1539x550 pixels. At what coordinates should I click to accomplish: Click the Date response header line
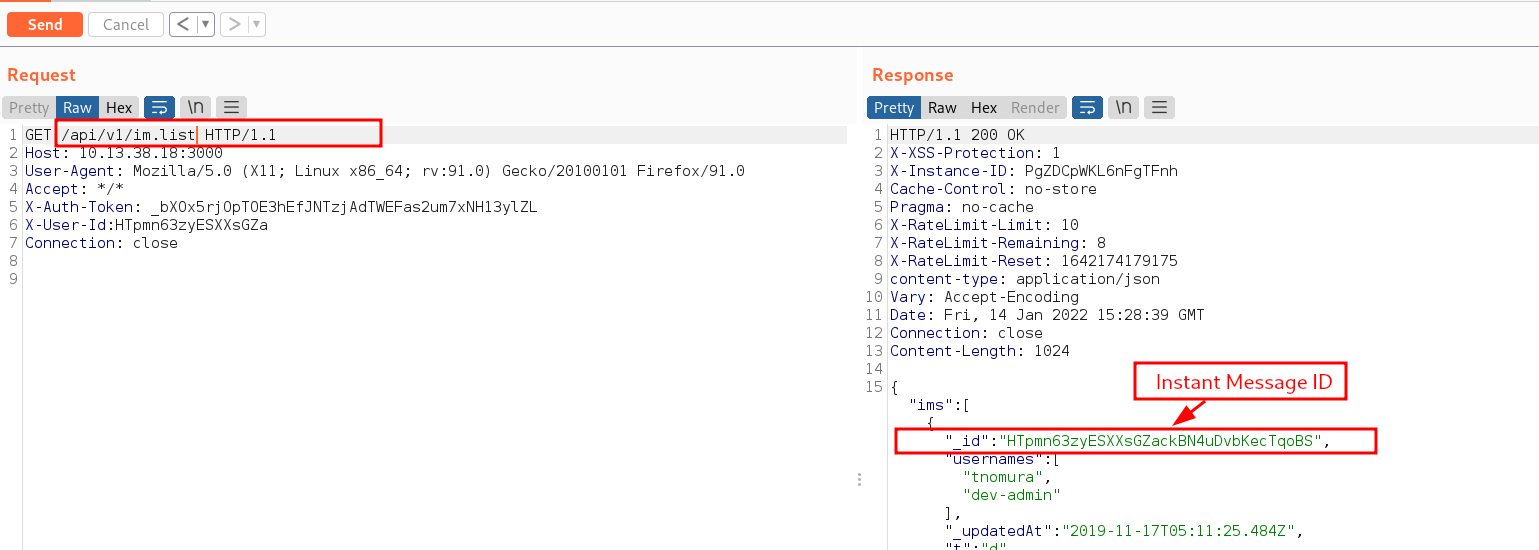1047,315
